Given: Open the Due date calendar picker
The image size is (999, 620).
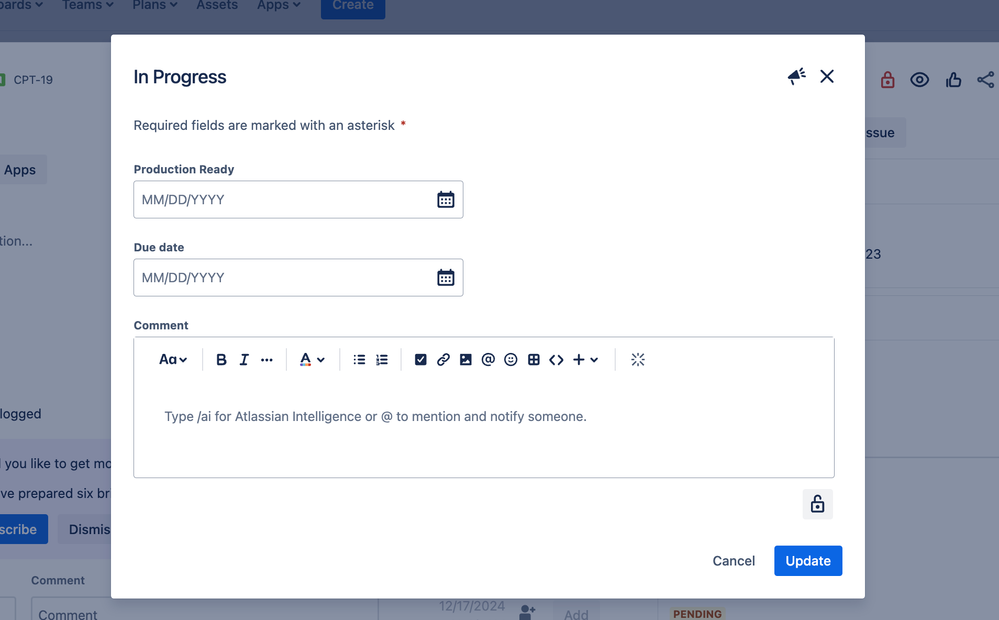Looking at the screenshot, I should [x=445, y=278].
